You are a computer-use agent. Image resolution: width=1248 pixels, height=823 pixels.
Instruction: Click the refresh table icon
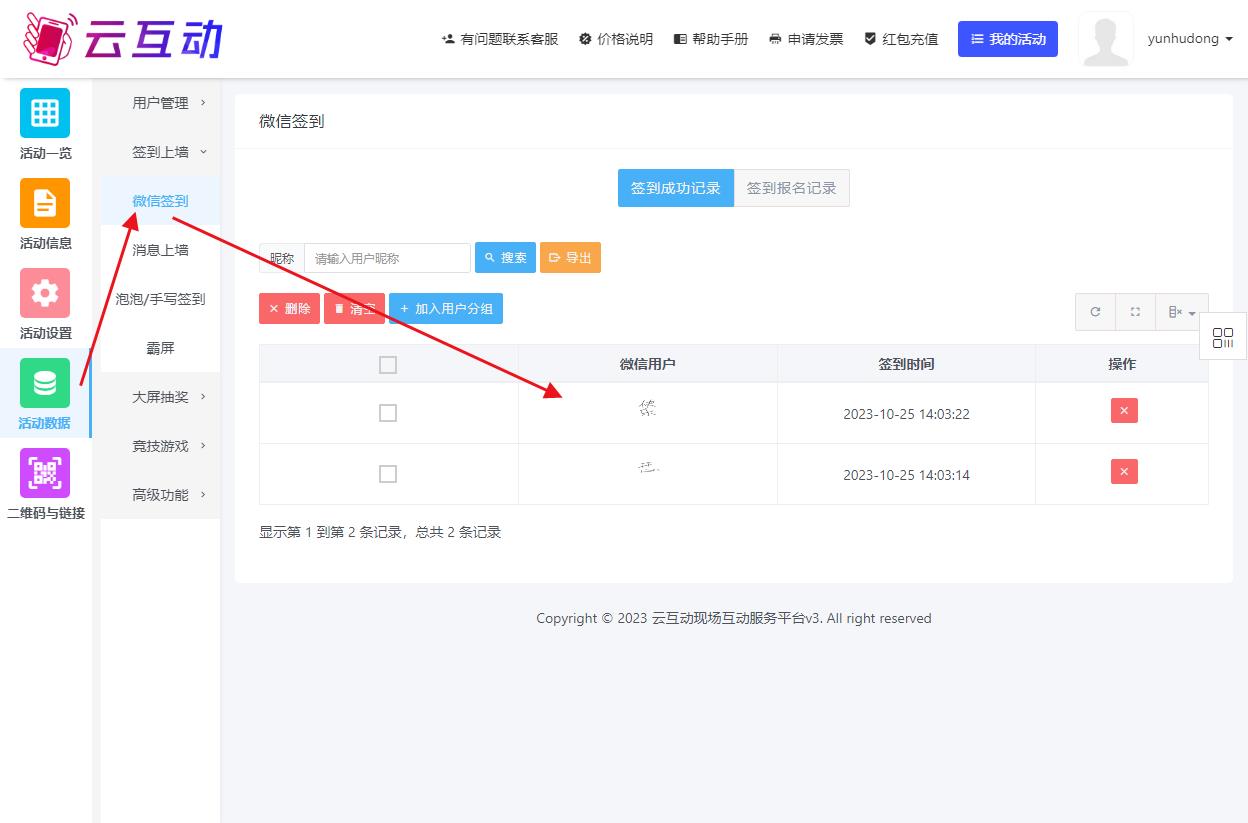pos(1095,312)
